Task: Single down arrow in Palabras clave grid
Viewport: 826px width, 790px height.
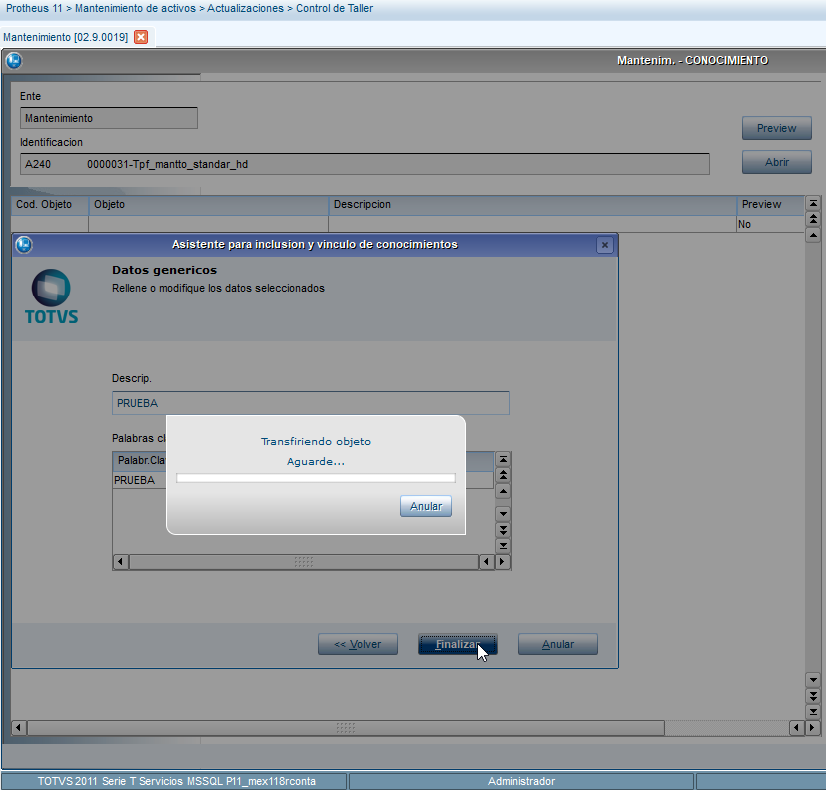Action: pyautogui.click(x=503, y=514)
